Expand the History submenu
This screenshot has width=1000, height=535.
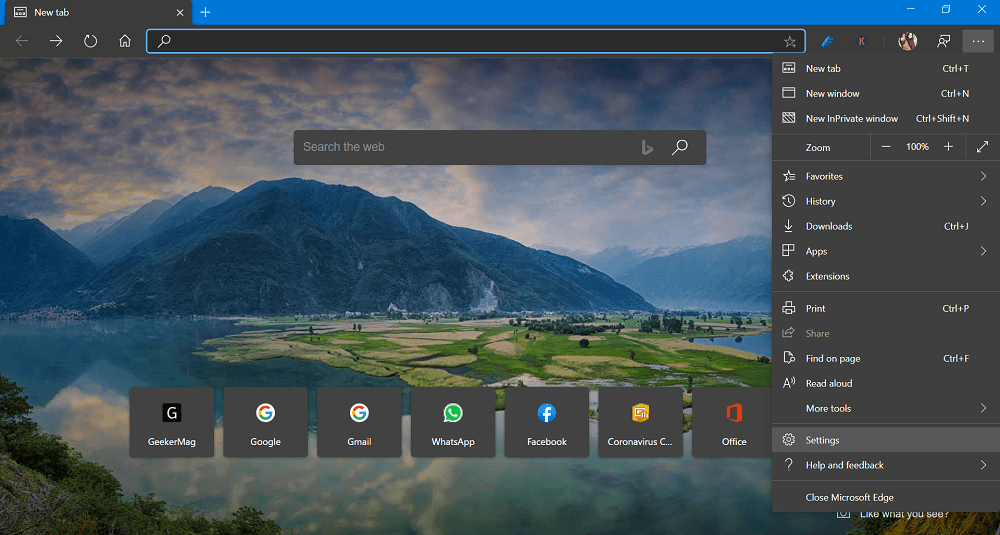click(x=886, y=202)
